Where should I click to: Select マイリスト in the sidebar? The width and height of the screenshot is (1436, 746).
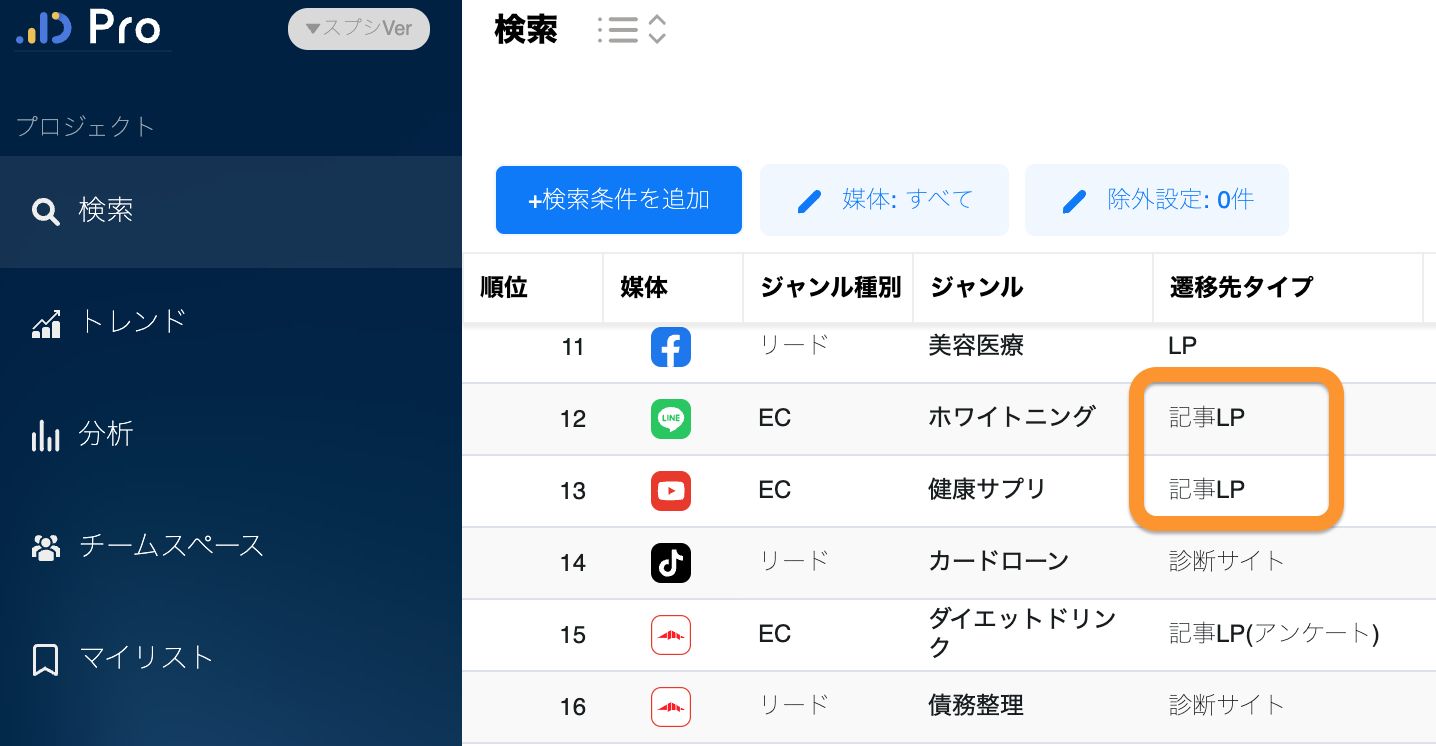[x=146, y=658]
